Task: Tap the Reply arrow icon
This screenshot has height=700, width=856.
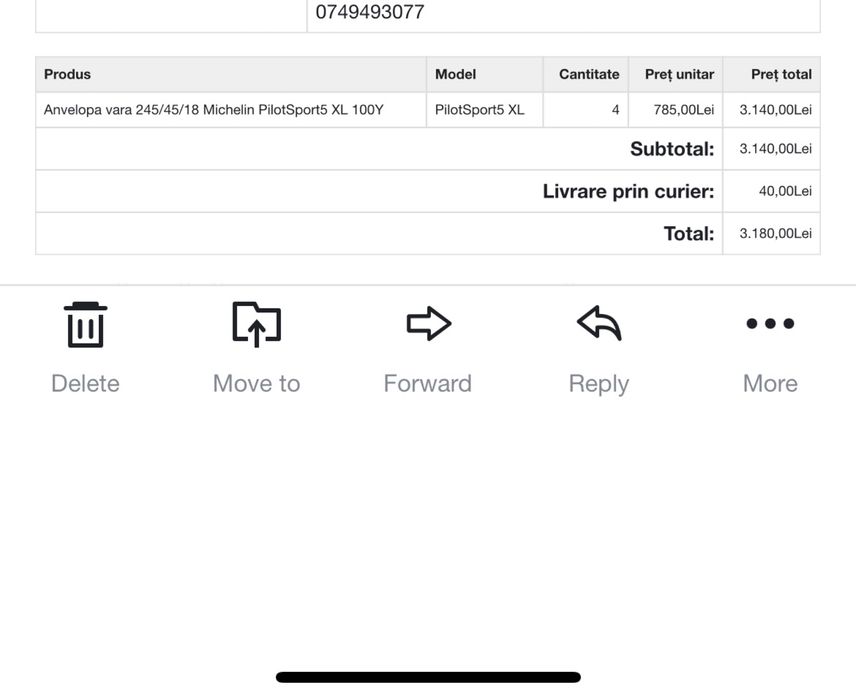Action: 599,323
